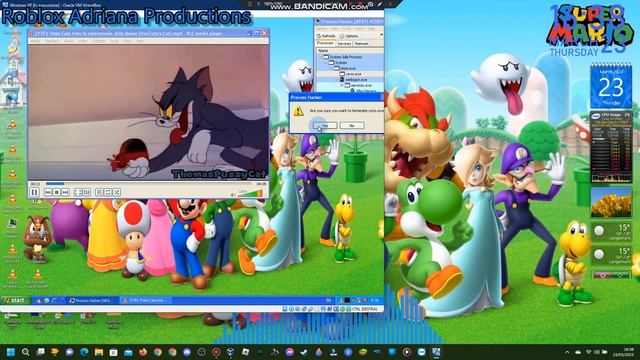The height and width of the screenshot is (360, 640).
Task: Seek along the VLC progress bar
Action: coord(148,184)
